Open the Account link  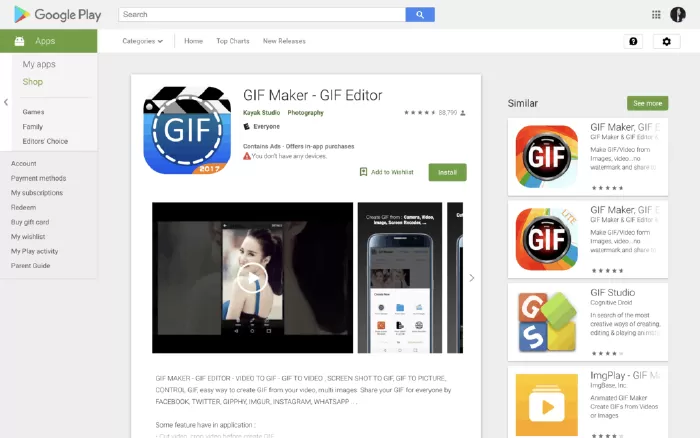(24, 163)
